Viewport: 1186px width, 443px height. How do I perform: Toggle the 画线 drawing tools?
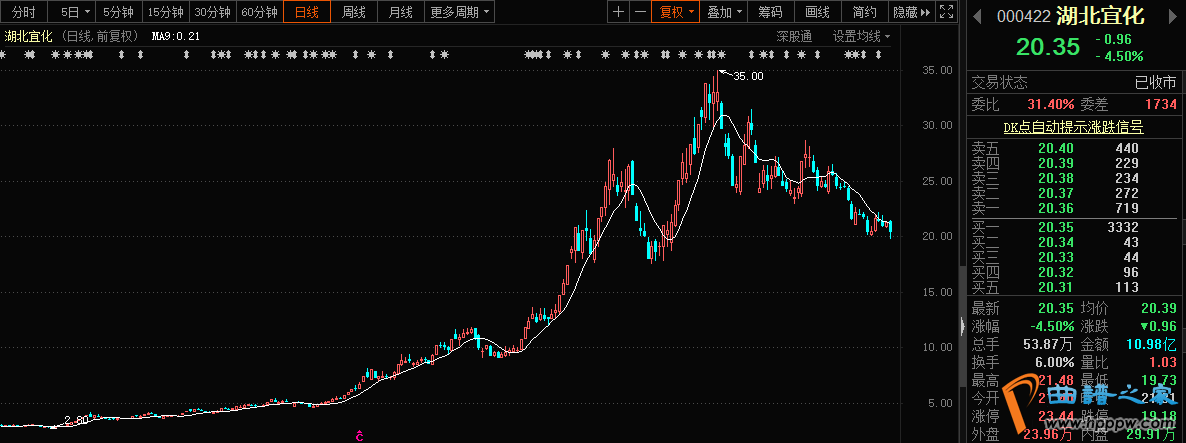[817, 12]
